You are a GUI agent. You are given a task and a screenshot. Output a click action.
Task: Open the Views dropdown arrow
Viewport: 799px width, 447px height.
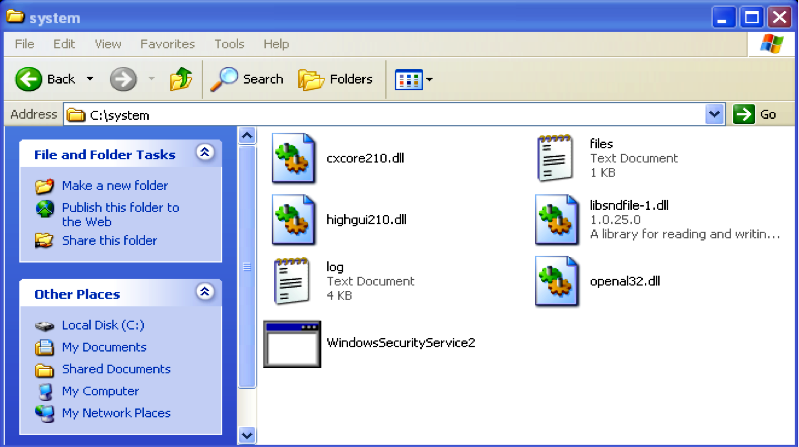coord(429,80)
